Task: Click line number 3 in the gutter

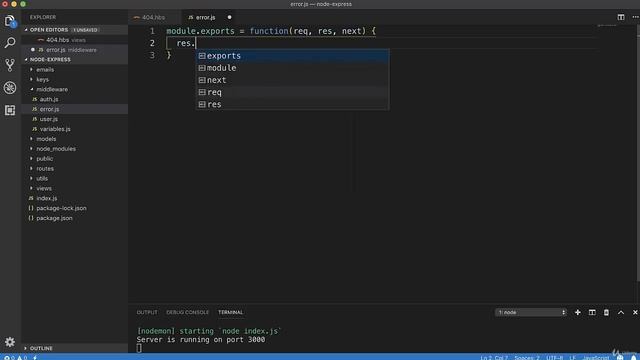Action: (x=152, y=55)
